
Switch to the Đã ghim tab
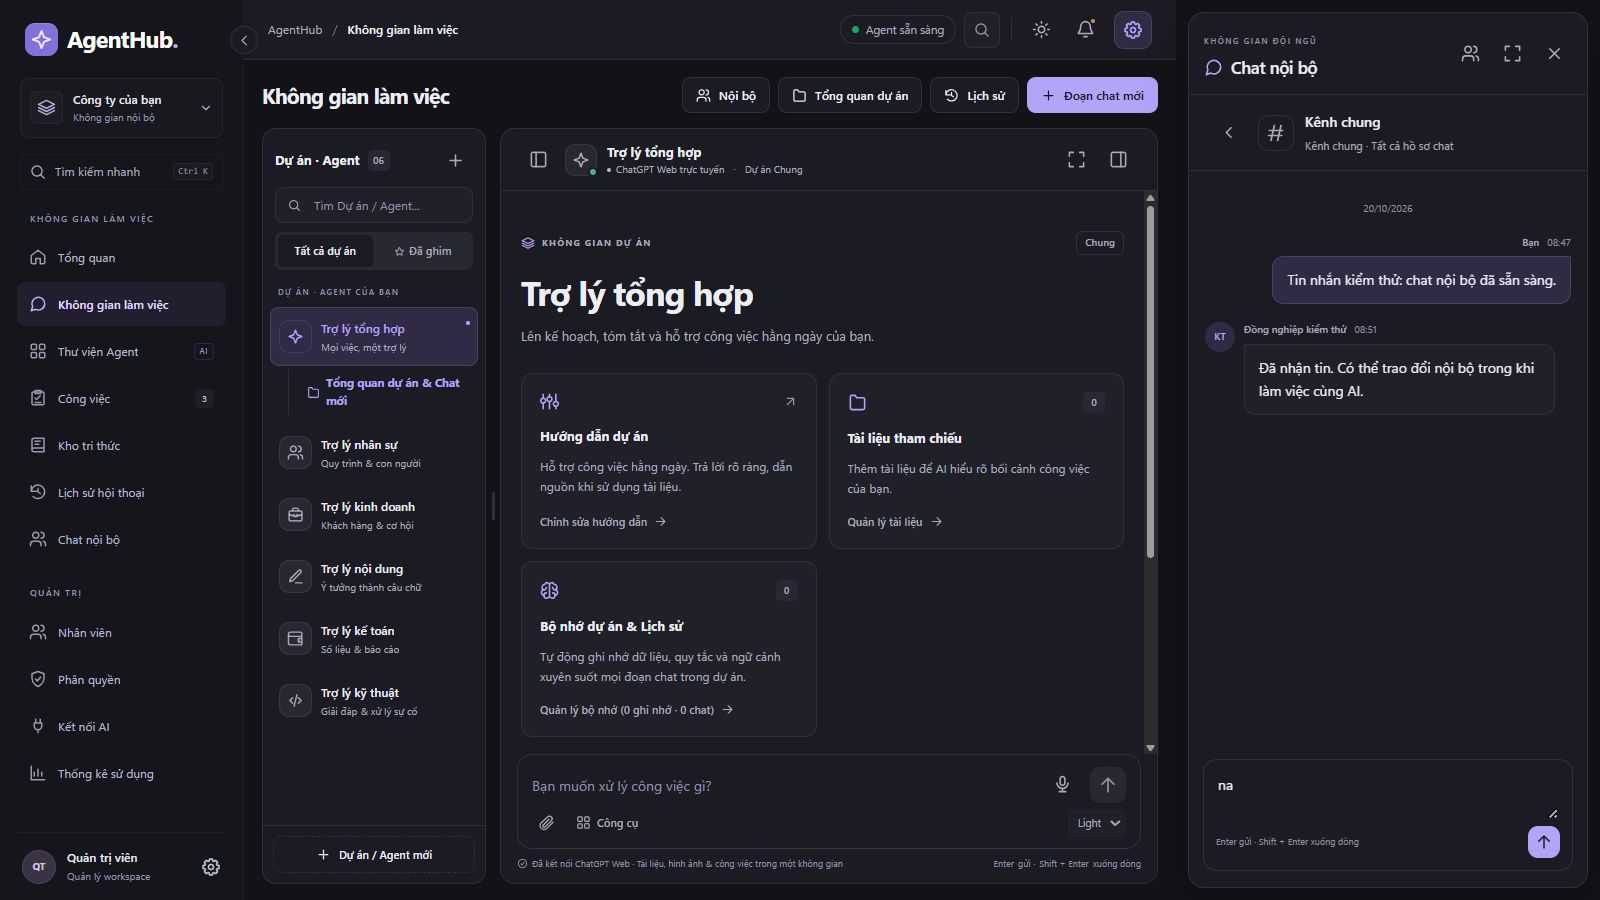pyautogui.click(x=422, y=251)
